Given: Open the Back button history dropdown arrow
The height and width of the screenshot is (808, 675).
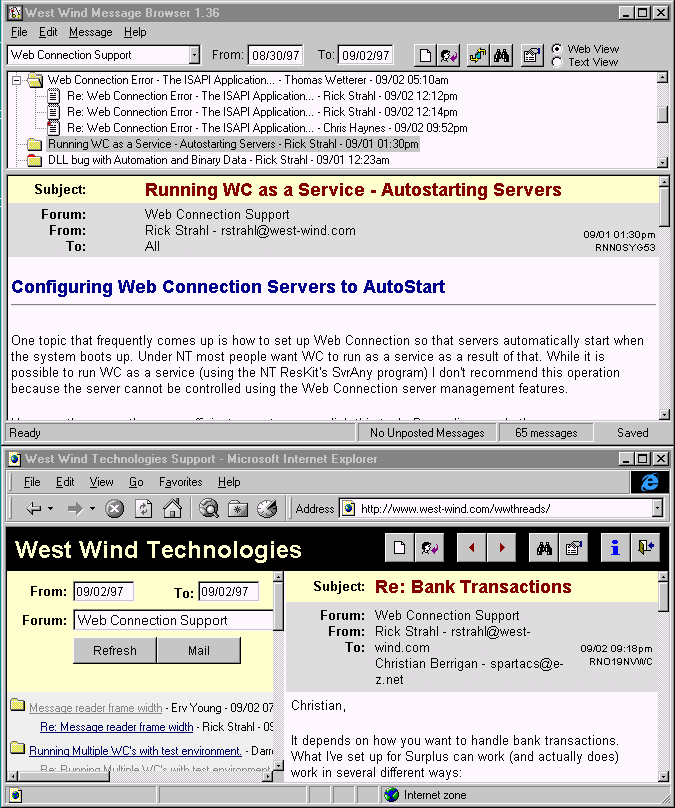Looking at the screenshot, I should click(50, 509).
